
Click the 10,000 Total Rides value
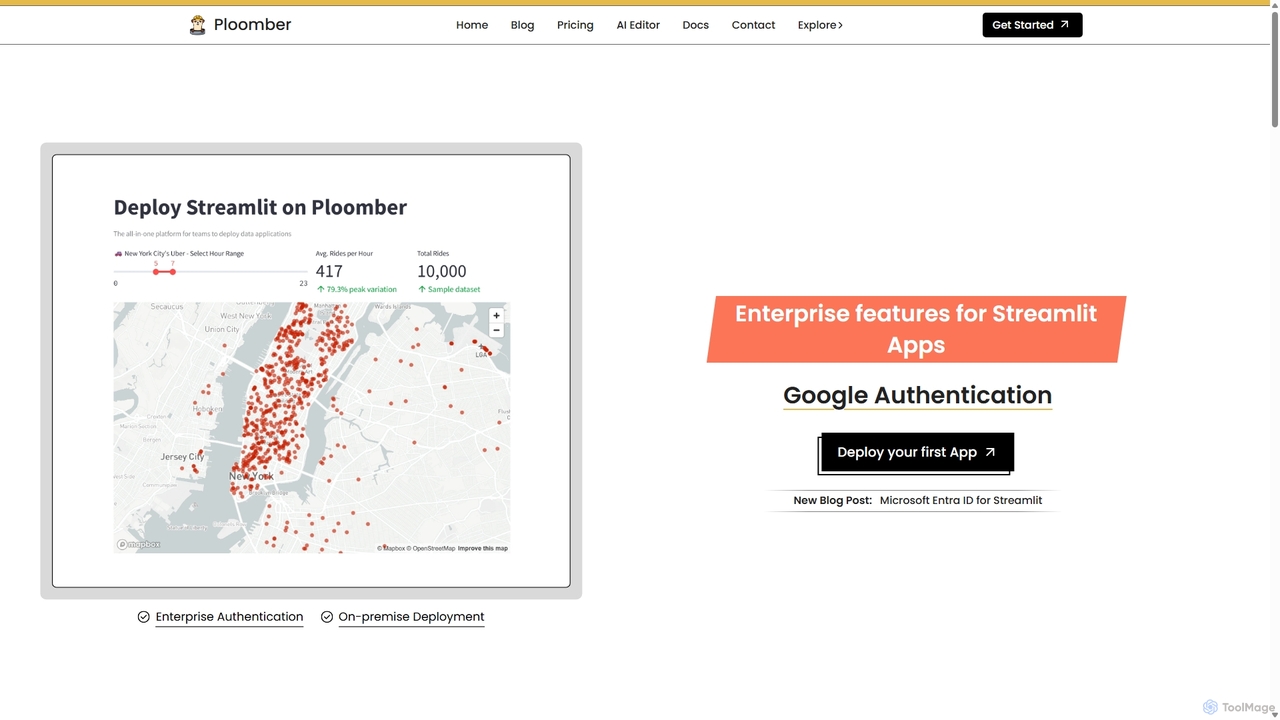click(441, 271)
